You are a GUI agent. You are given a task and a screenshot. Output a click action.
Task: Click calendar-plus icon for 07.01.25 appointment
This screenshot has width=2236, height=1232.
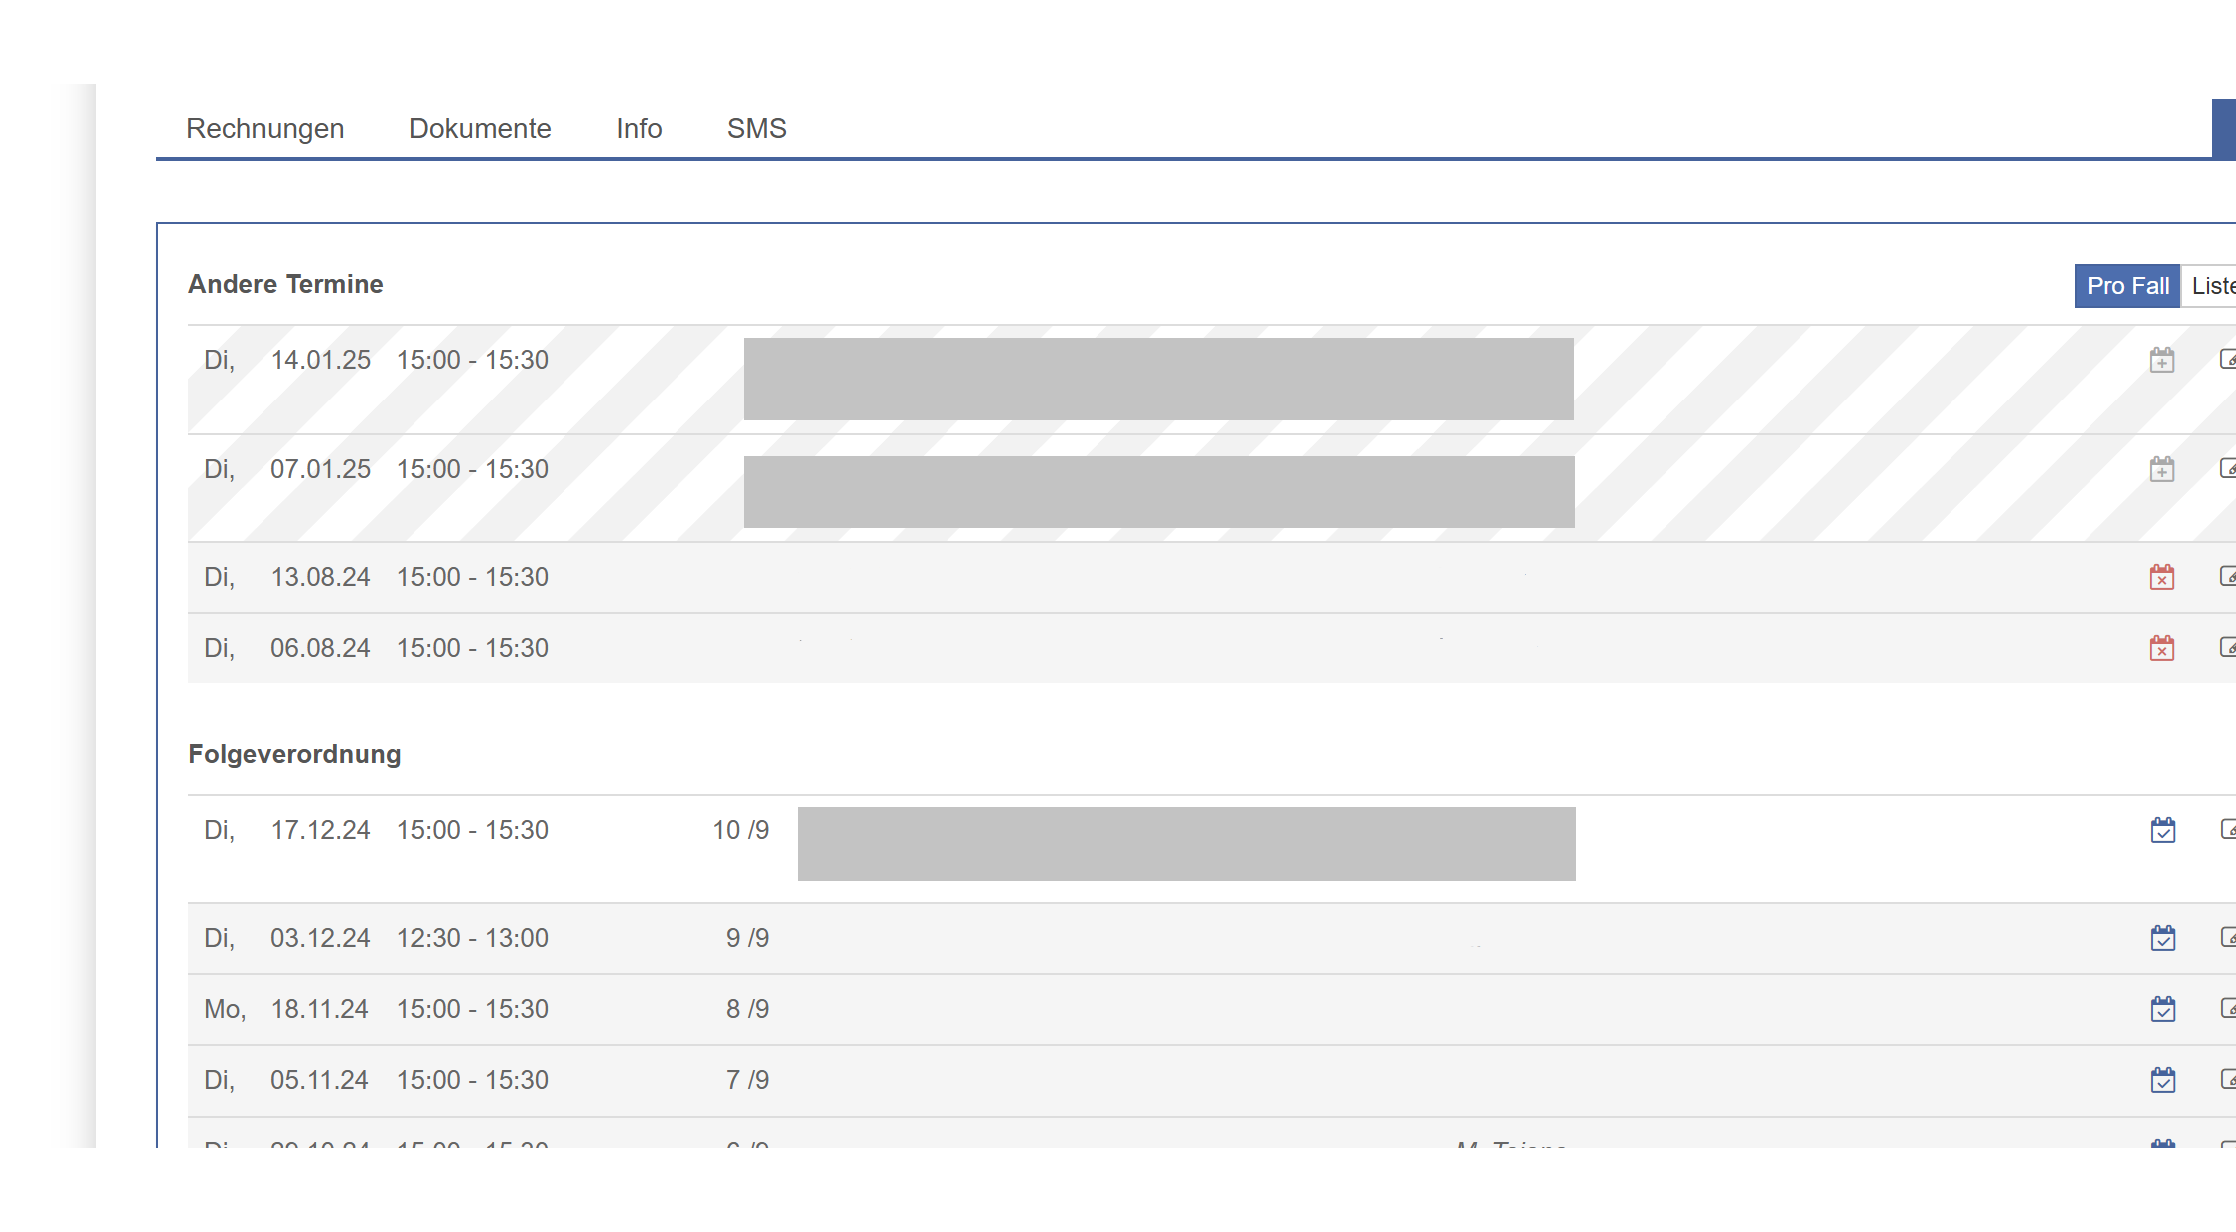point(2162,469)
